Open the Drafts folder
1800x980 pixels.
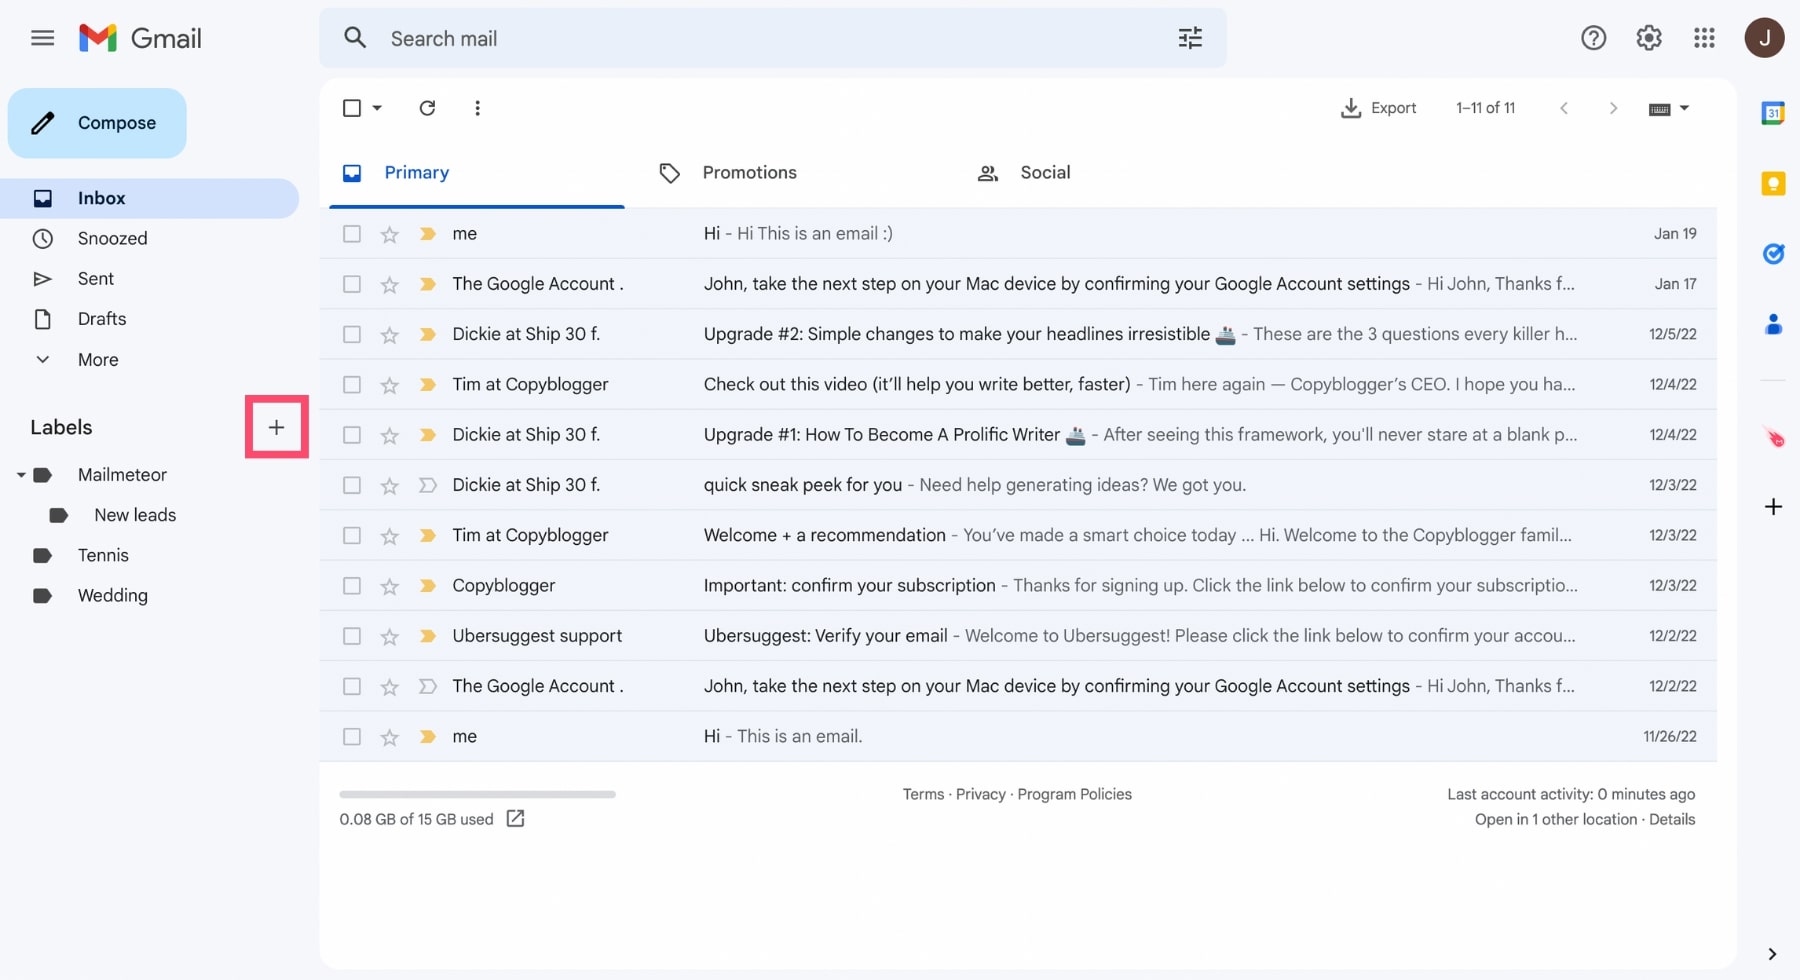150,319
